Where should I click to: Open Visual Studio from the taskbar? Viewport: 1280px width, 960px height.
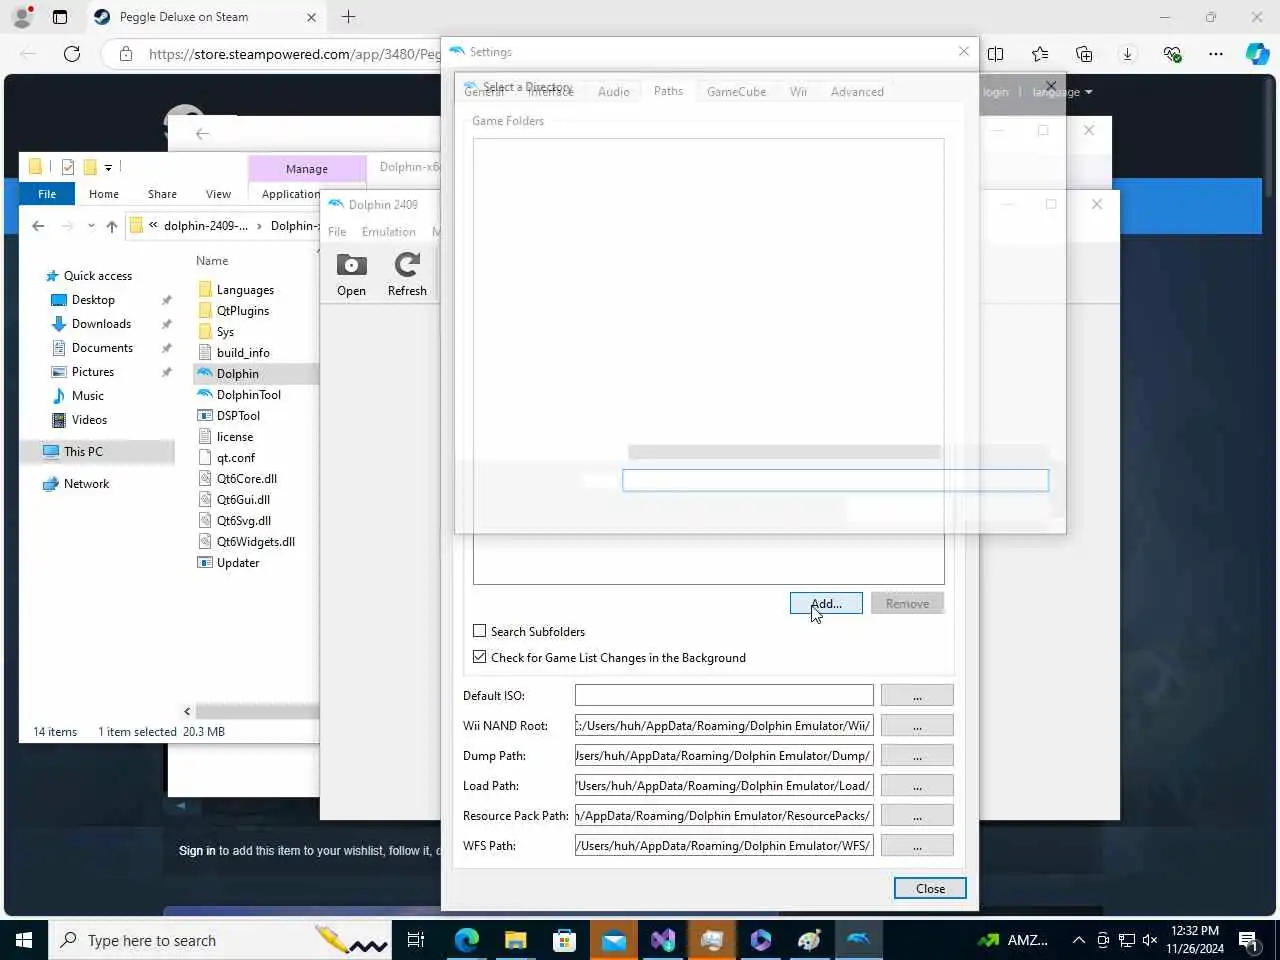[x=662, y=940]
